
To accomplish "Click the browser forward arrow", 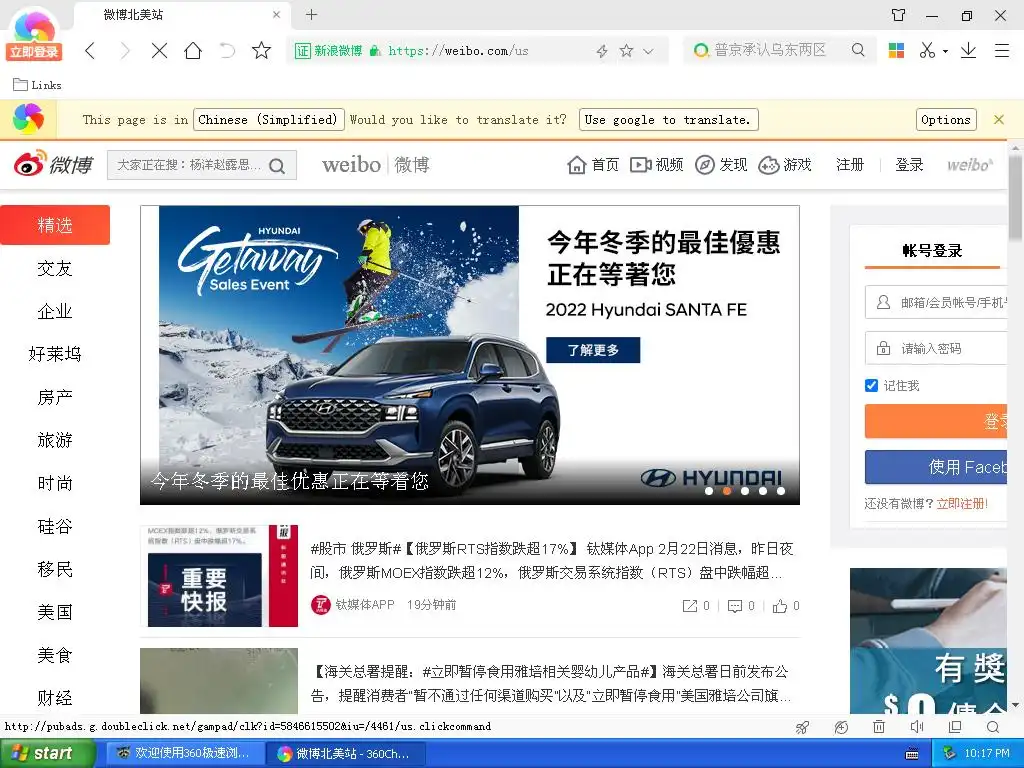I will click(x=125, y=51).
